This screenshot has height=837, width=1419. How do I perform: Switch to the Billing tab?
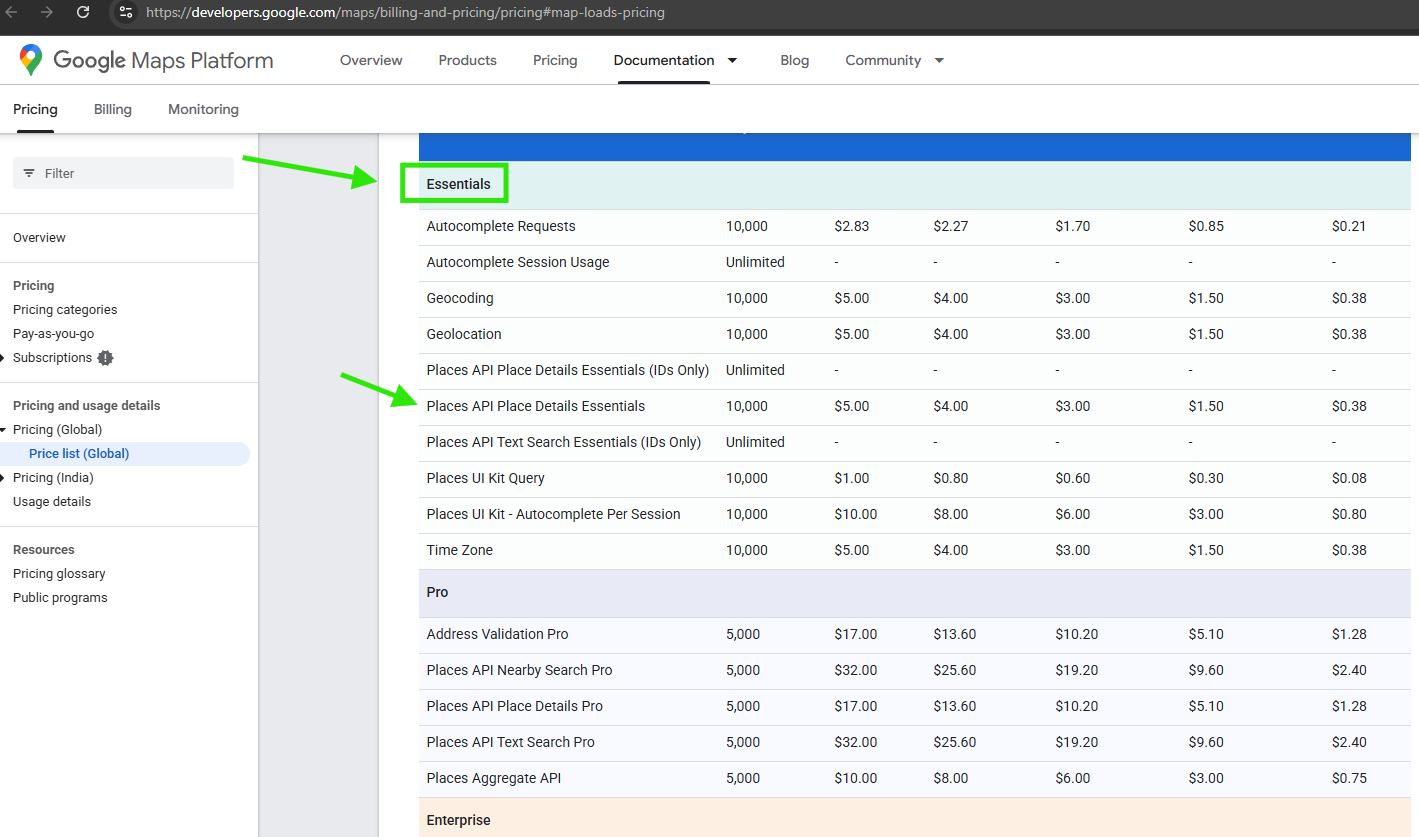point(113,109)
